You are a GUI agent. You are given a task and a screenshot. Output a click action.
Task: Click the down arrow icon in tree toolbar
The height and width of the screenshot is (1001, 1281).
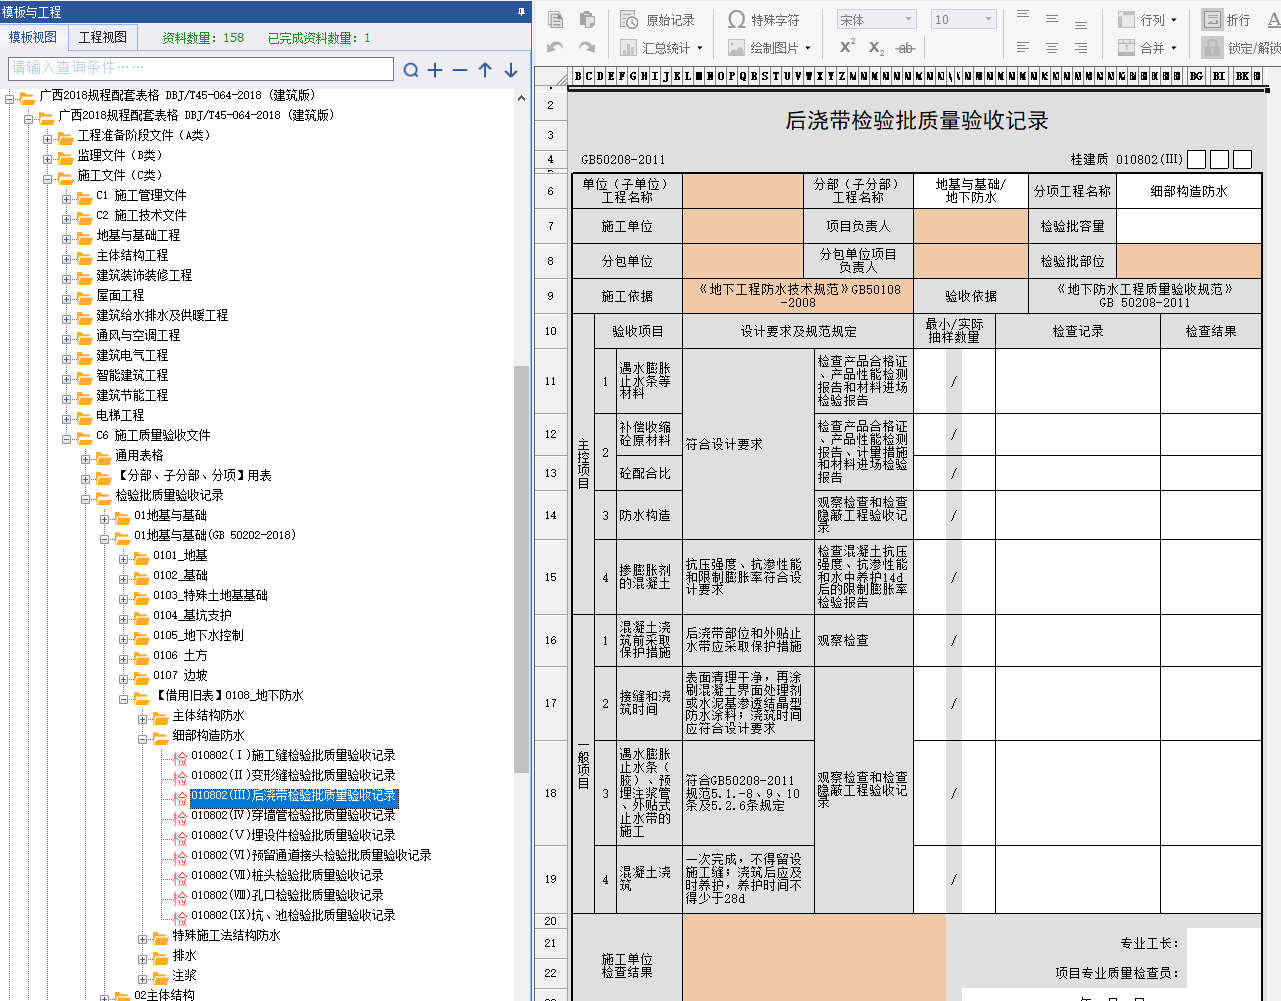511,70
